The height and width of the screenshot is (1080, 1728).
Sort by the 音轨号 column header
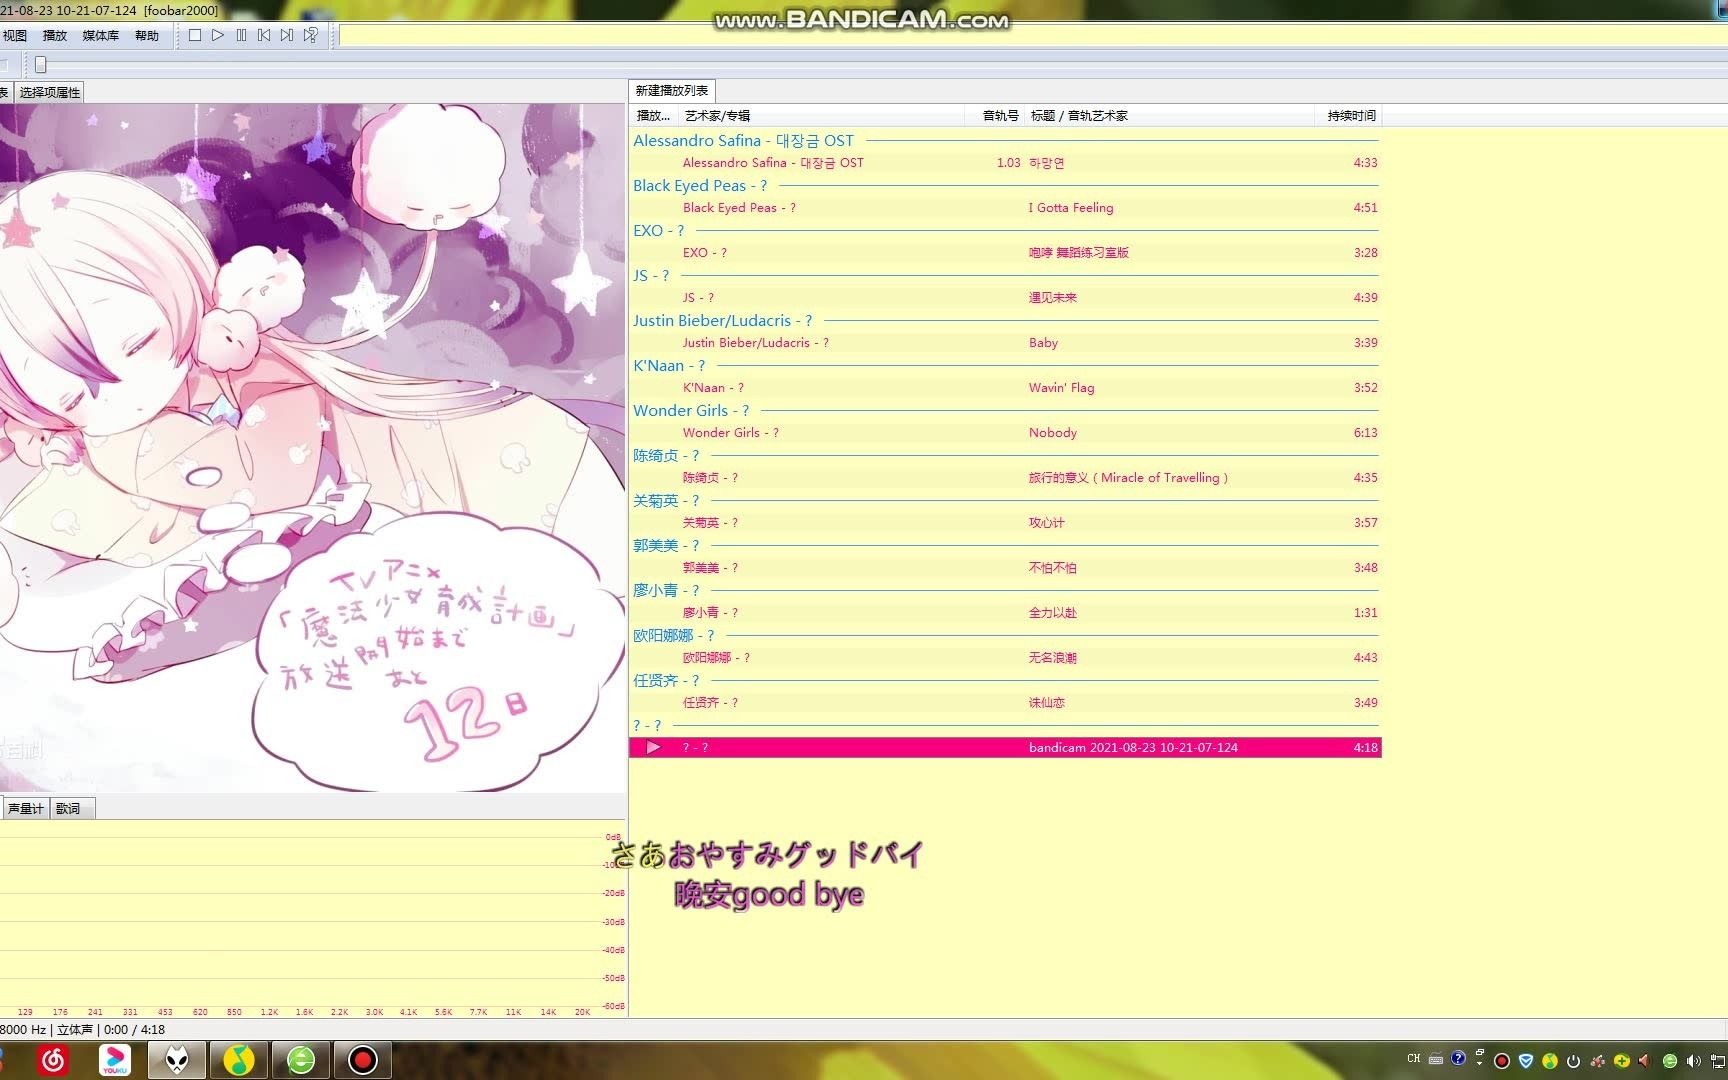click(x=996, y=115)
